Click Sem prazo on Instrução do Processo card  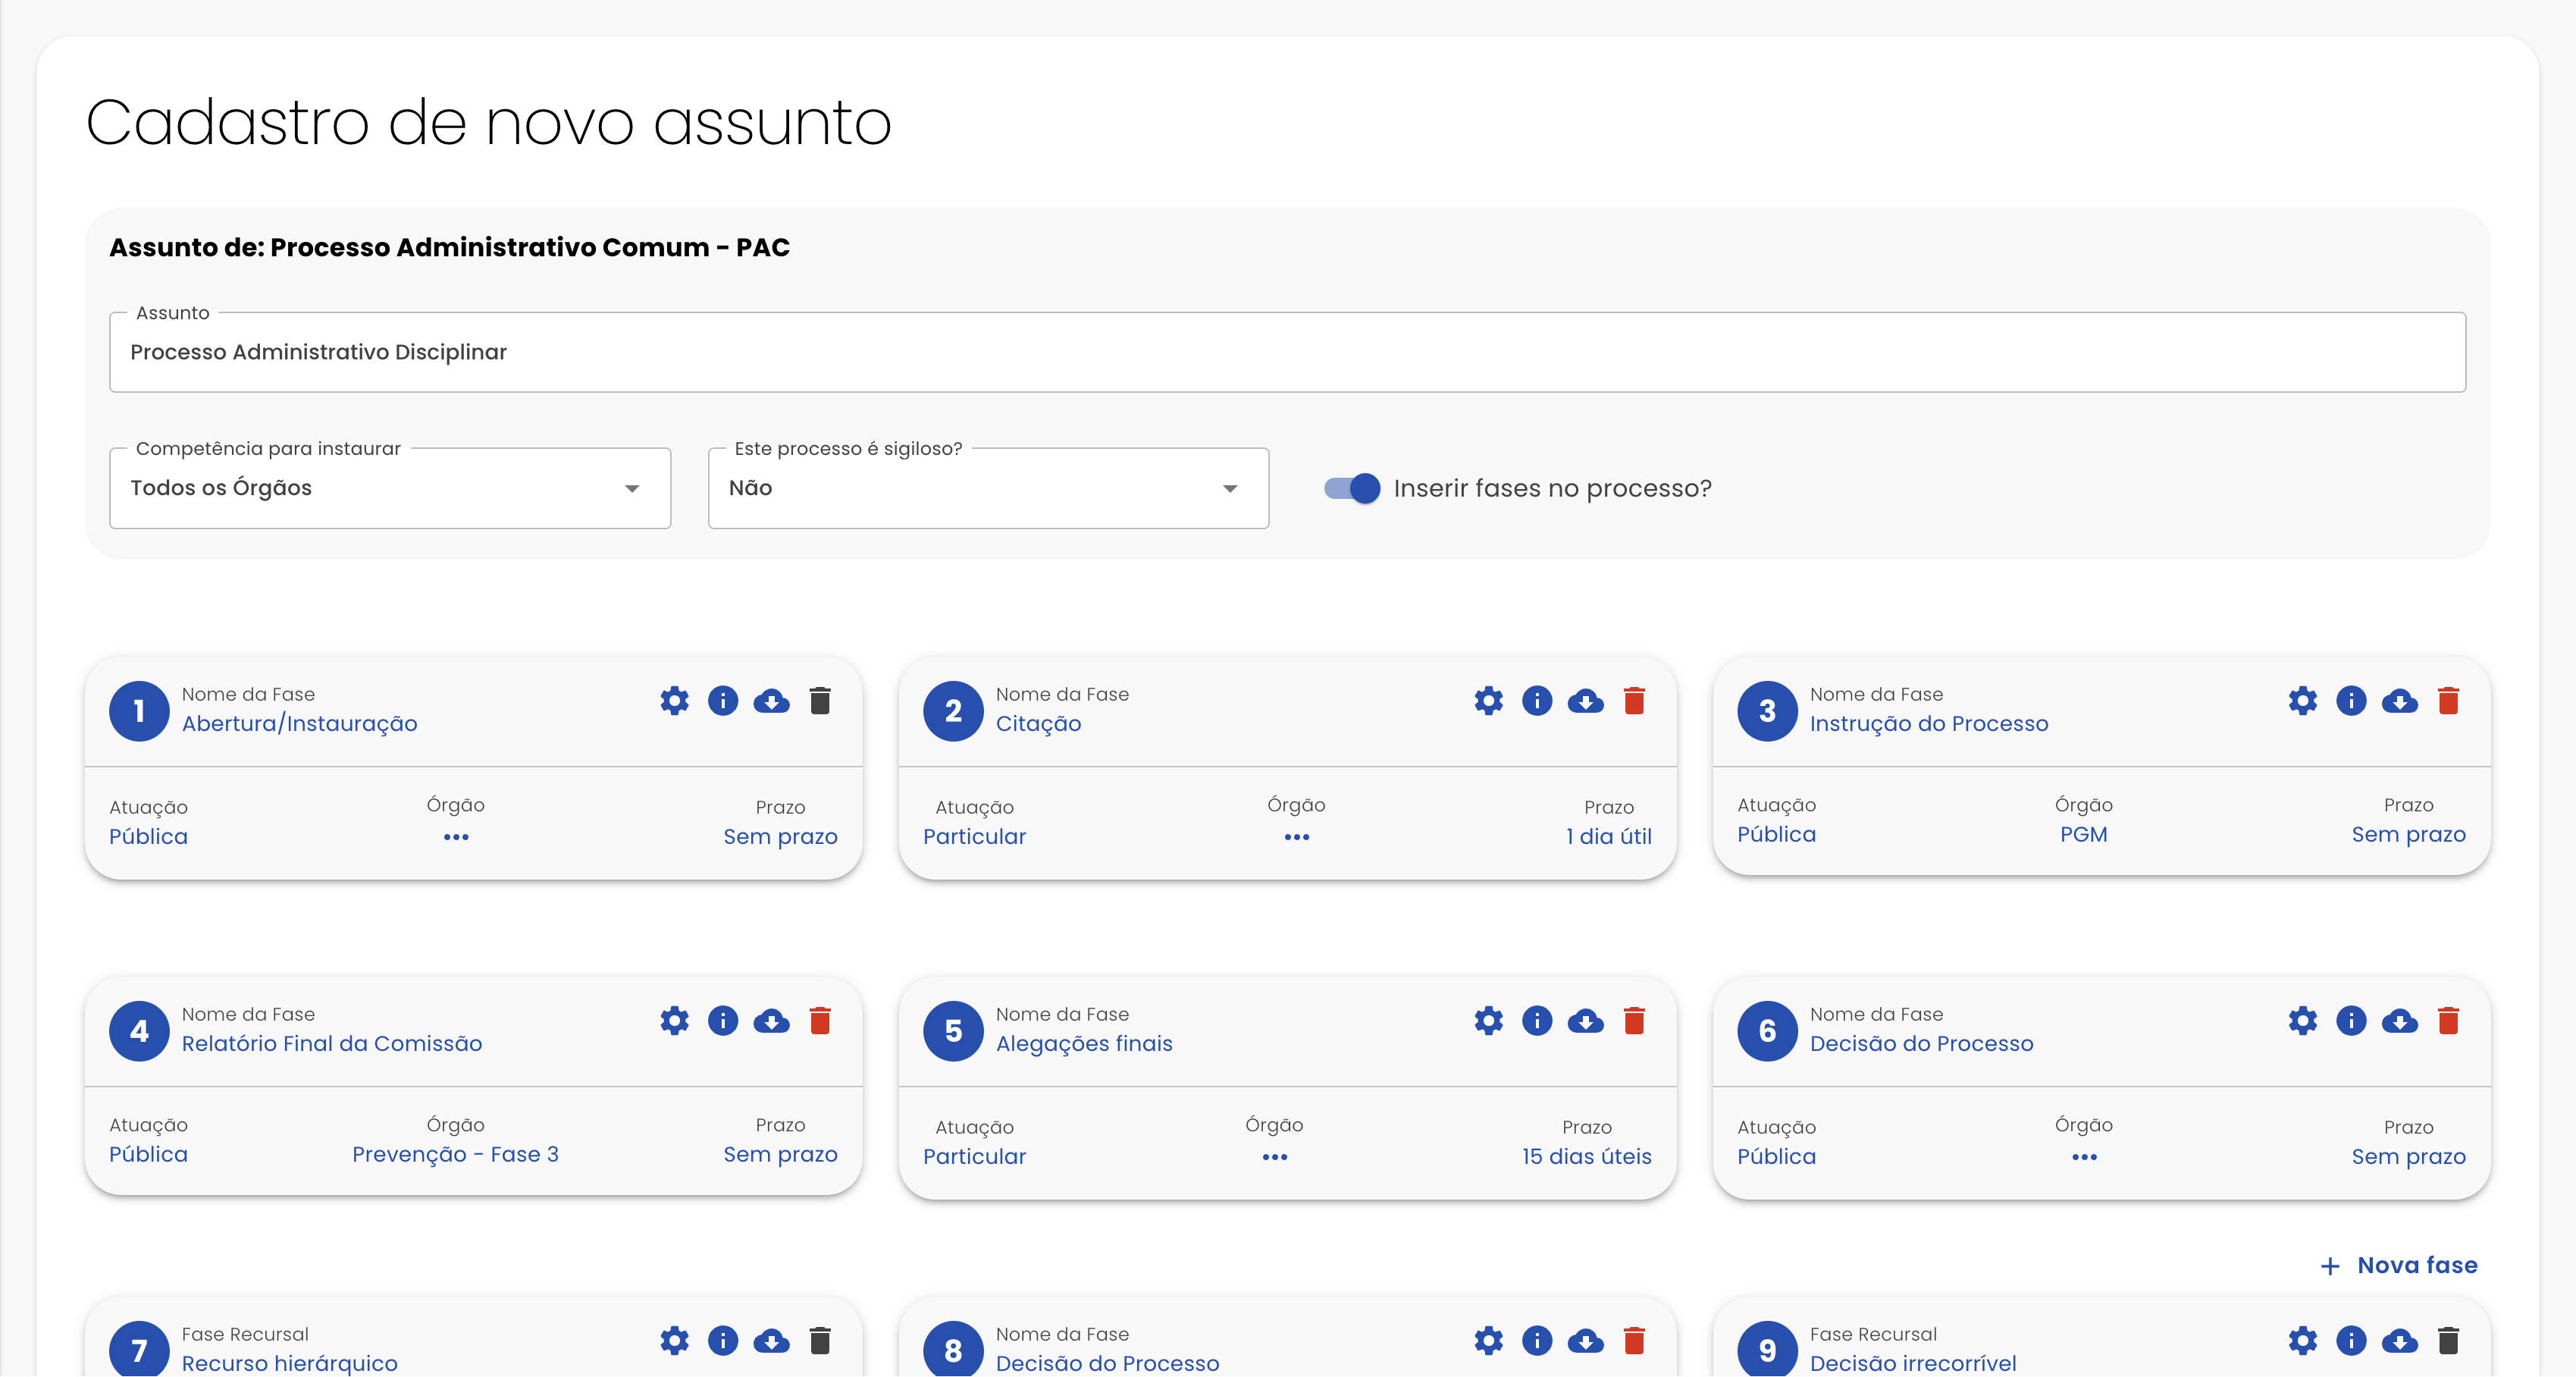coord(2409,834)
